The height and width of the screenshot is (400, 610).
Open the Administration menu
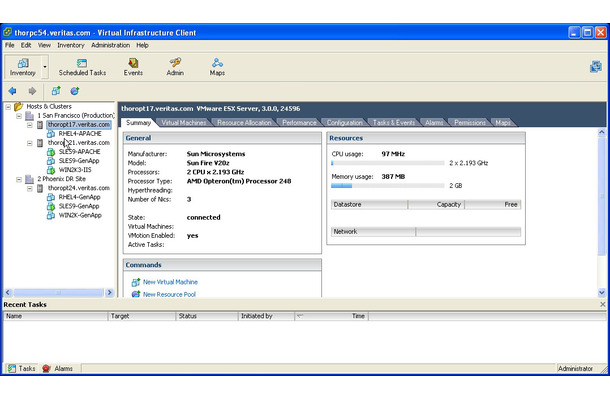(x=110, y=45)
